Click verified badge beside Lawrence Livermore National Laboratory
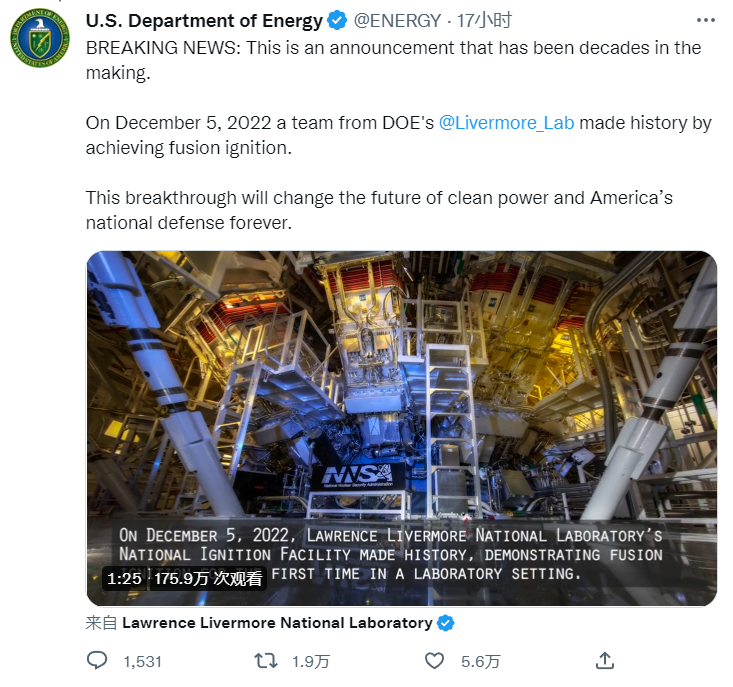This screenshot has width=733, height=687. (x=446, y=623)
